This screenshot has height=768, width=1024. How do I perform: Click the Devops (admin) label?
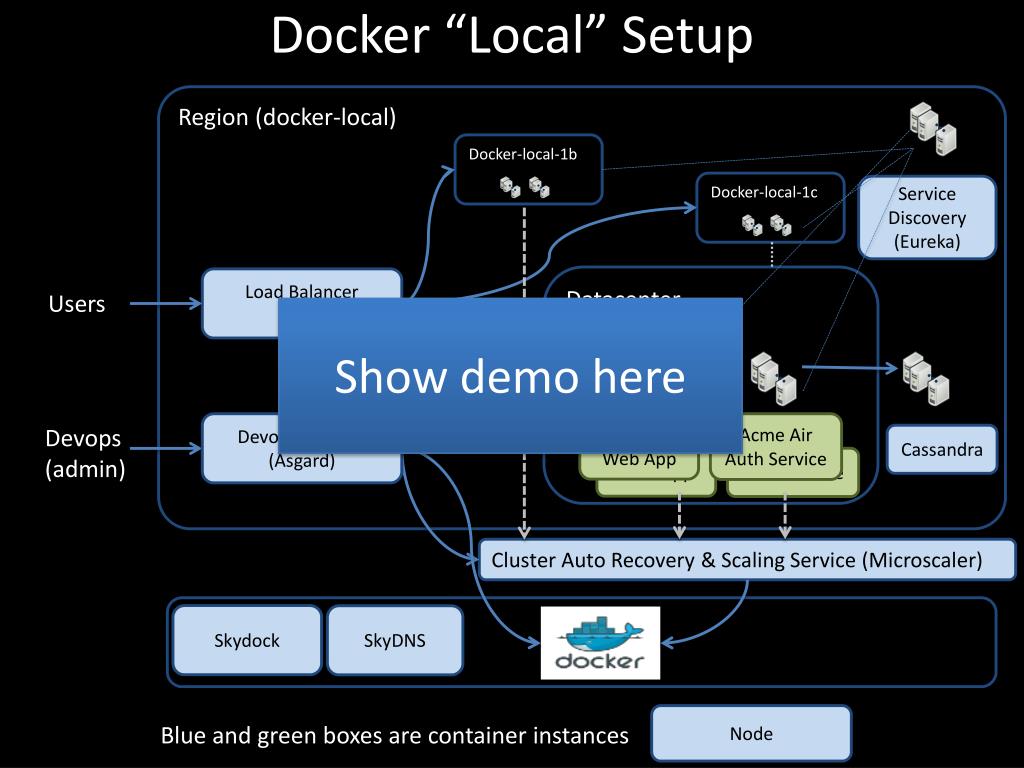point(84,453)
